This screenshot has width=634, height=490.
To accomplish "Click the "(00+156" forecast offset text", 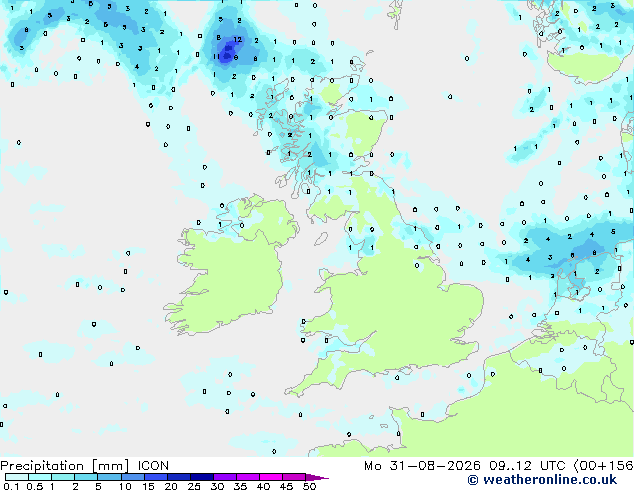I will 603,466.
